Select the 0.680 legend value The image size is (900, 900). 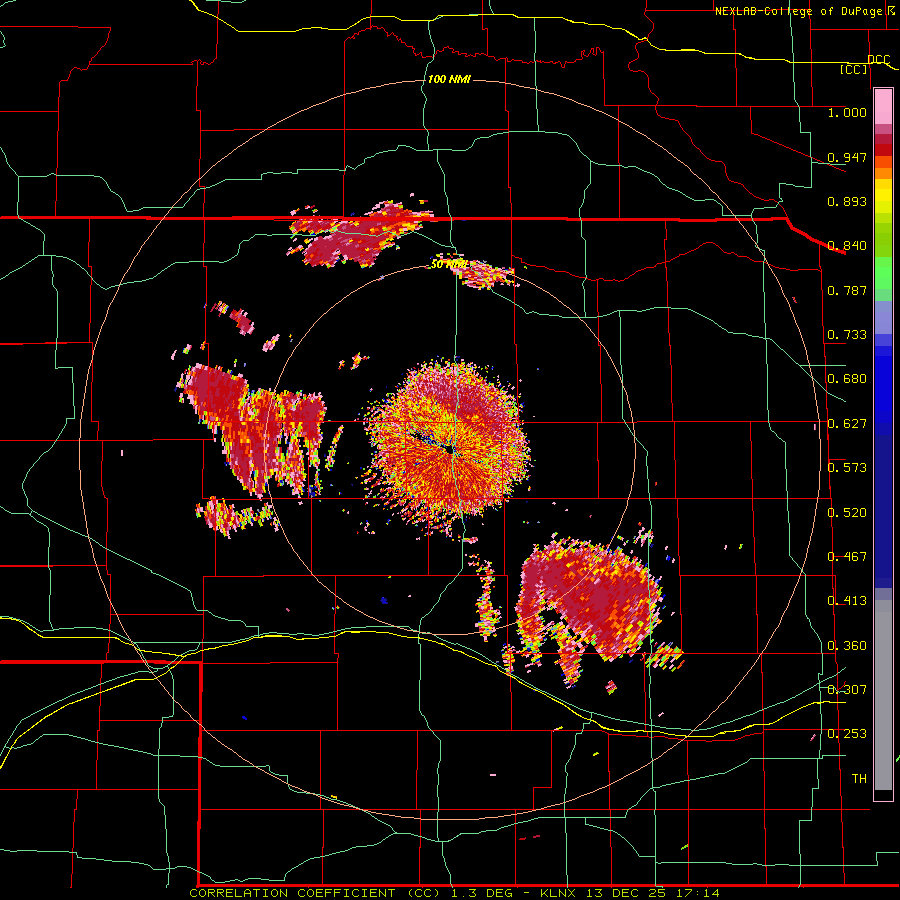(847, 379)
